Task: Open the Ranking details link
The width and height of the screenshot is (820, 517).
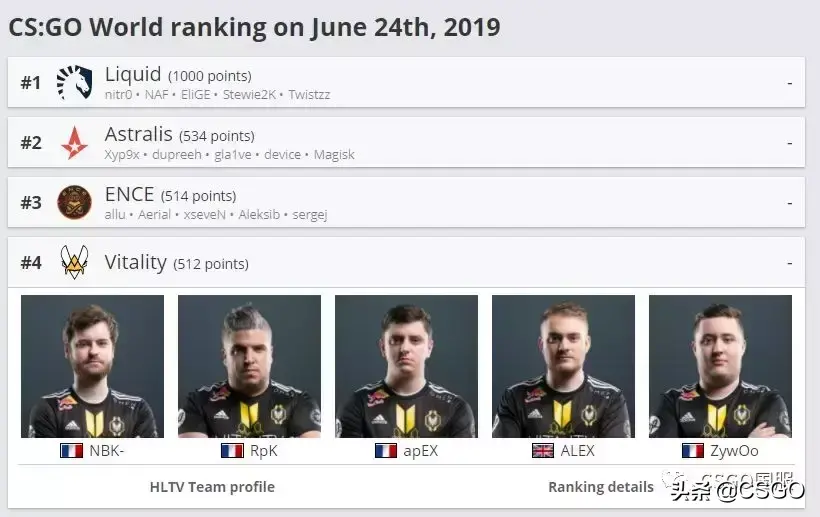Action: tap(600, 487)
